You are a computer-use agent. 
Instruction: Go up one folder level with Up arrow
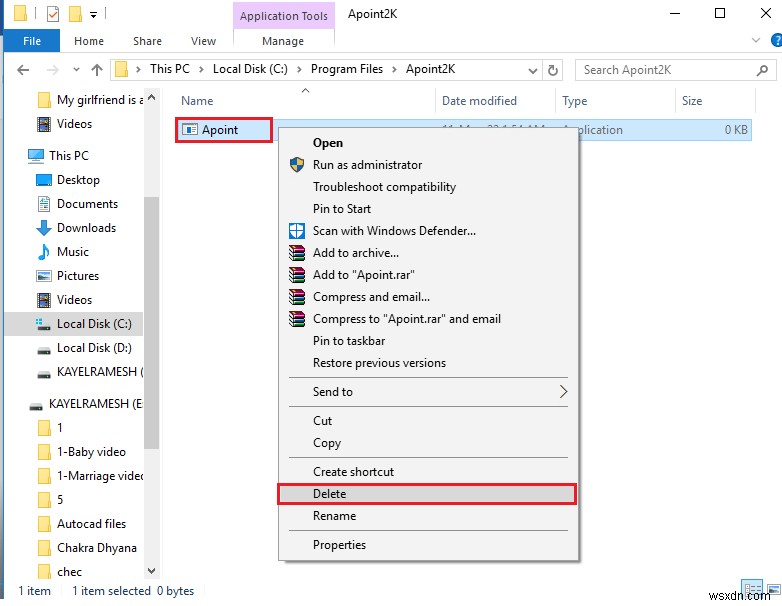[x=96, y=70]
